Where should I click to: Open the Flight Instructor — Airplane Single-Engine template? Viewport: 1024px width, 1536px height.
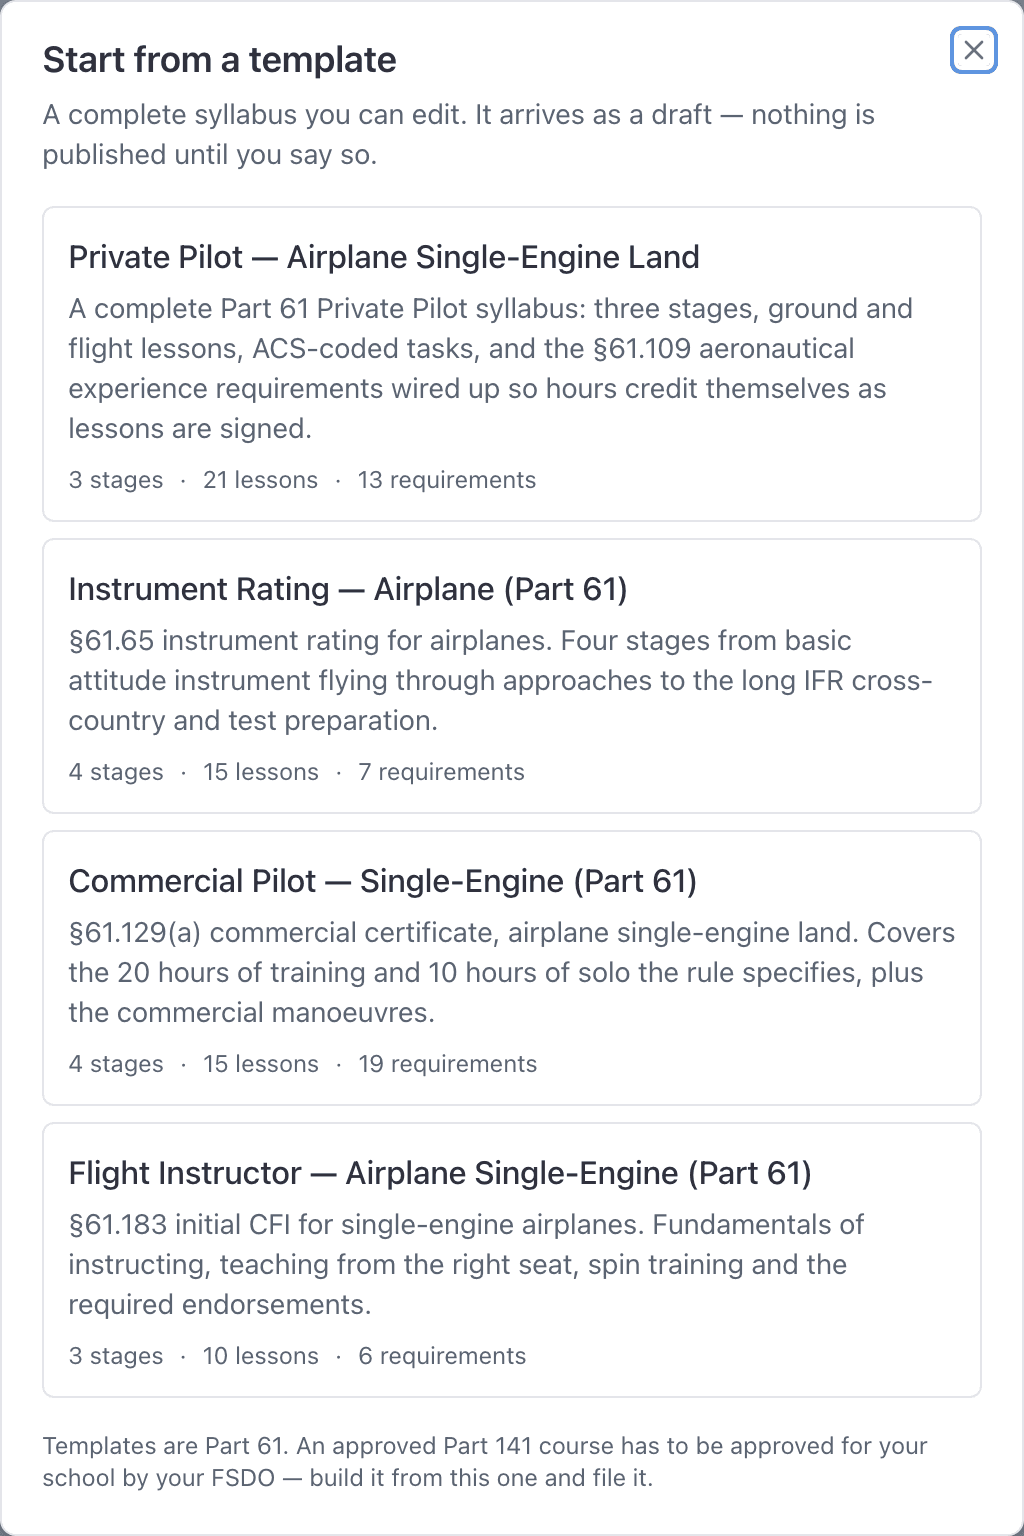[x=512, y=1260]
